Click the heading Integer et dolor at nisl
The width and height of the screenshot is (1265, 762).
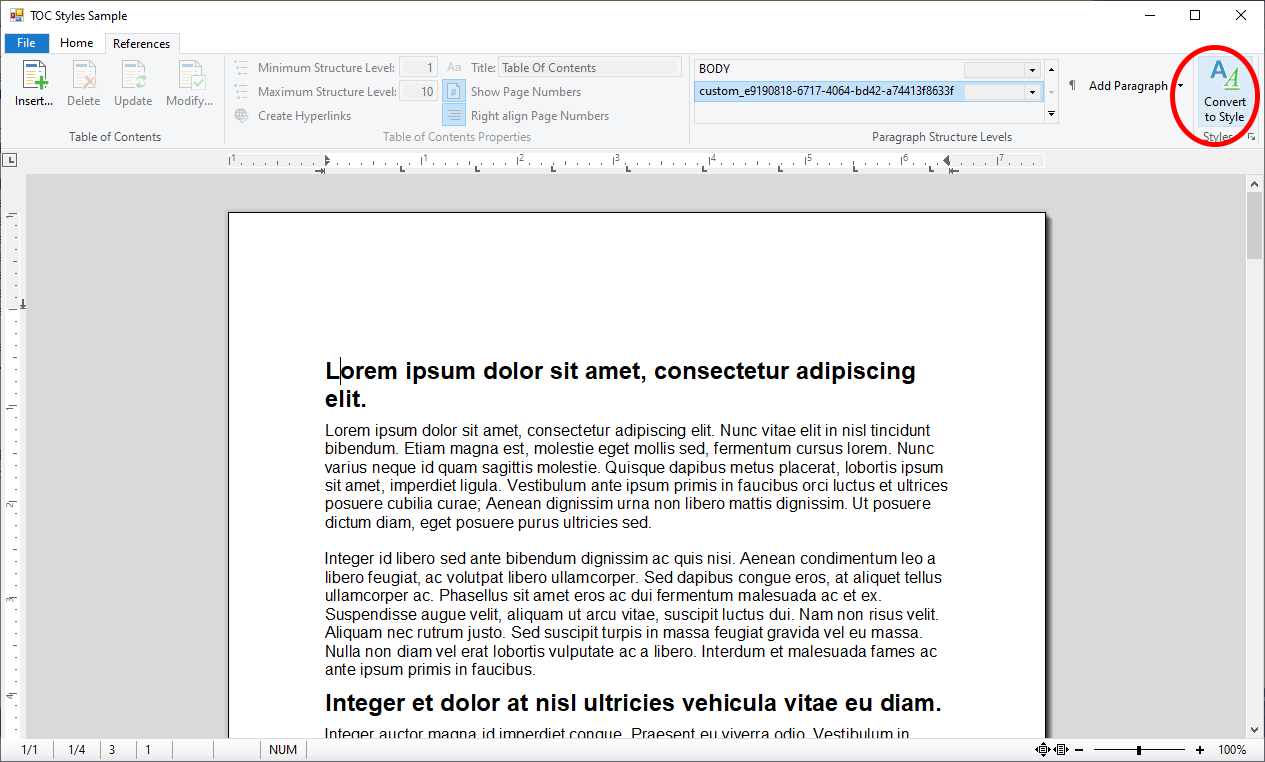[633, 704]
